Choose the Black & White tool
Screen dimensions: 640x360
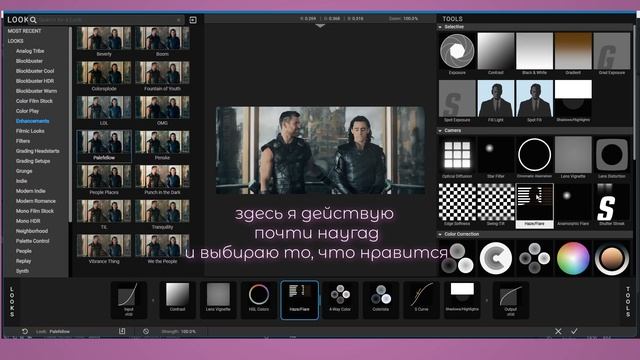click(534, 54)
